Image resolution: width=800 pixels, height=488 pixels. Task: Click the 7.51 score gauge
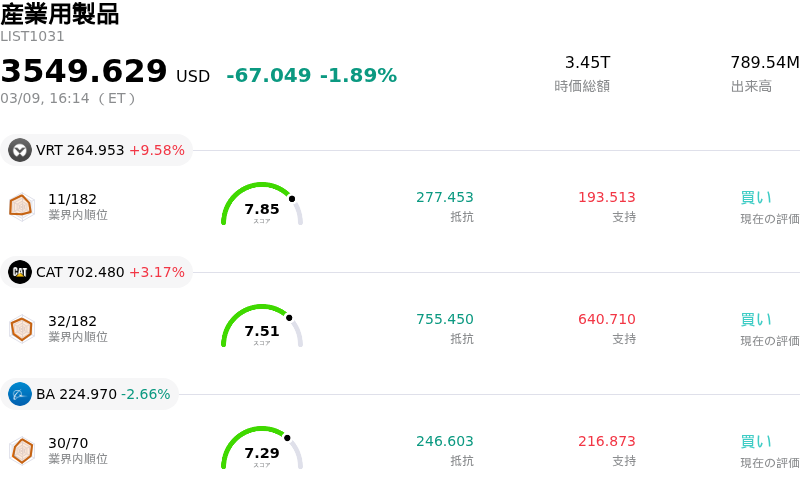tap(262, 327)
